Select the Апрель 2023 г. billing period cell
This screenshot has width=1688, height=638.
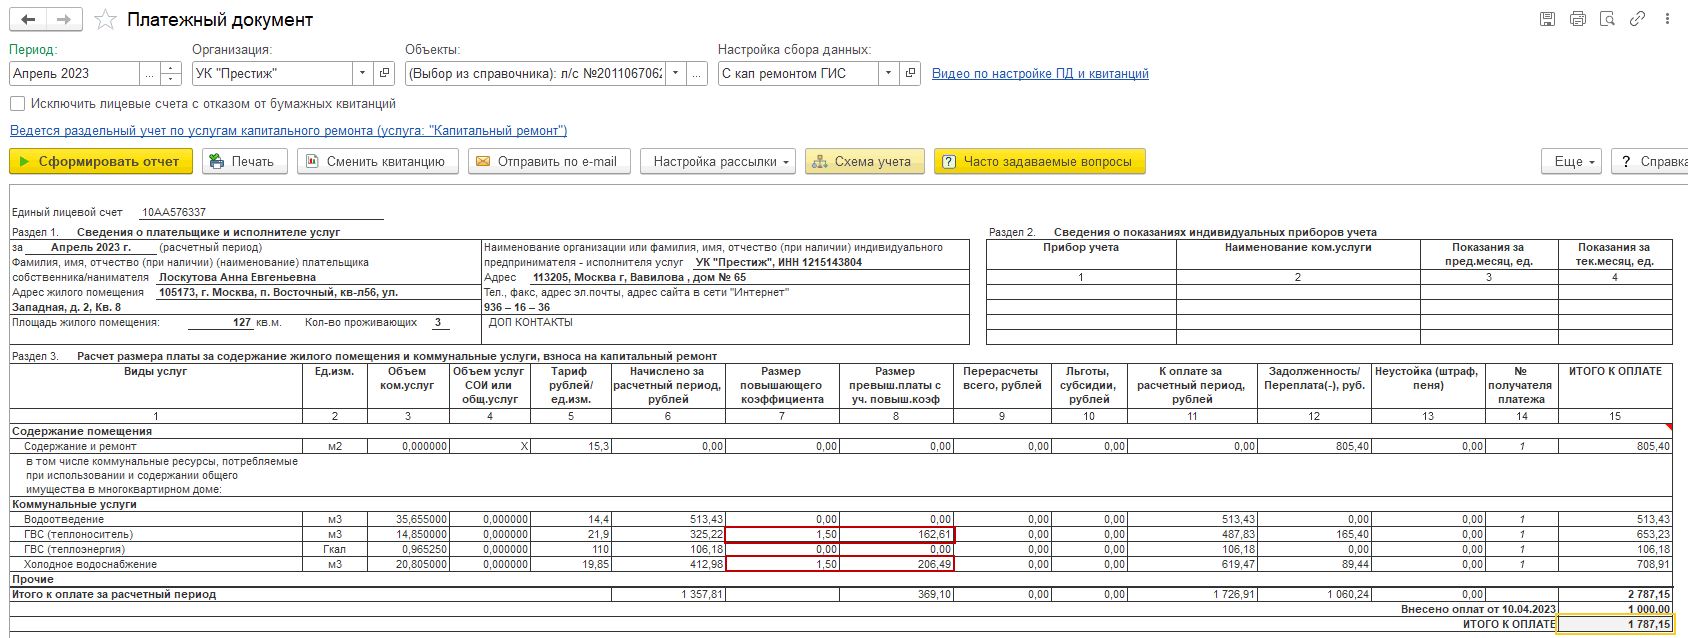pos(91,247)
